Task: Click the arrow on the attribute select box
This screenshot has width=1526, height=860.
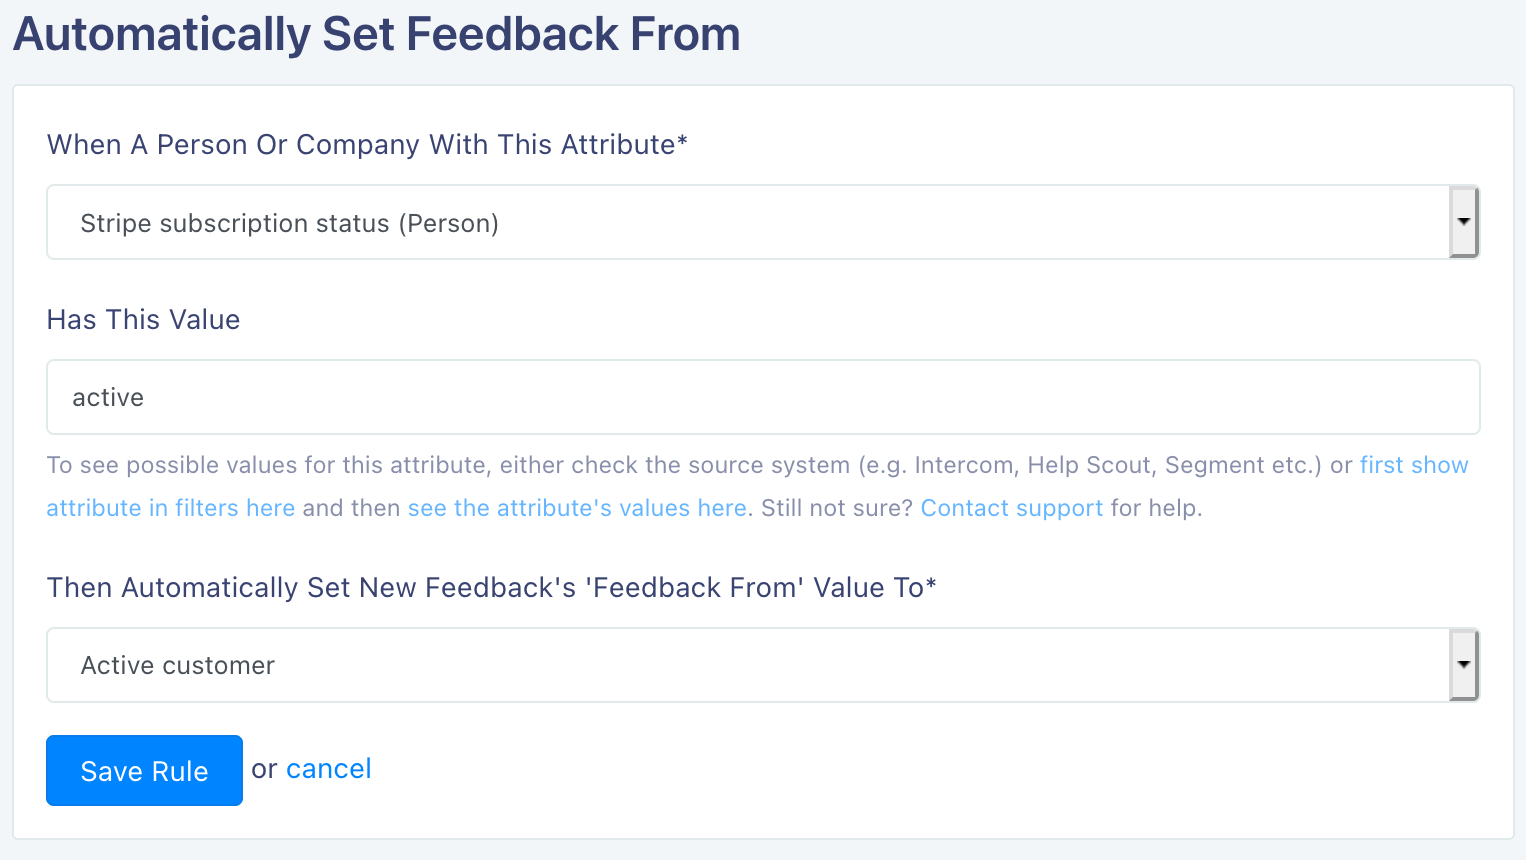Action: tap(1464, 222)
